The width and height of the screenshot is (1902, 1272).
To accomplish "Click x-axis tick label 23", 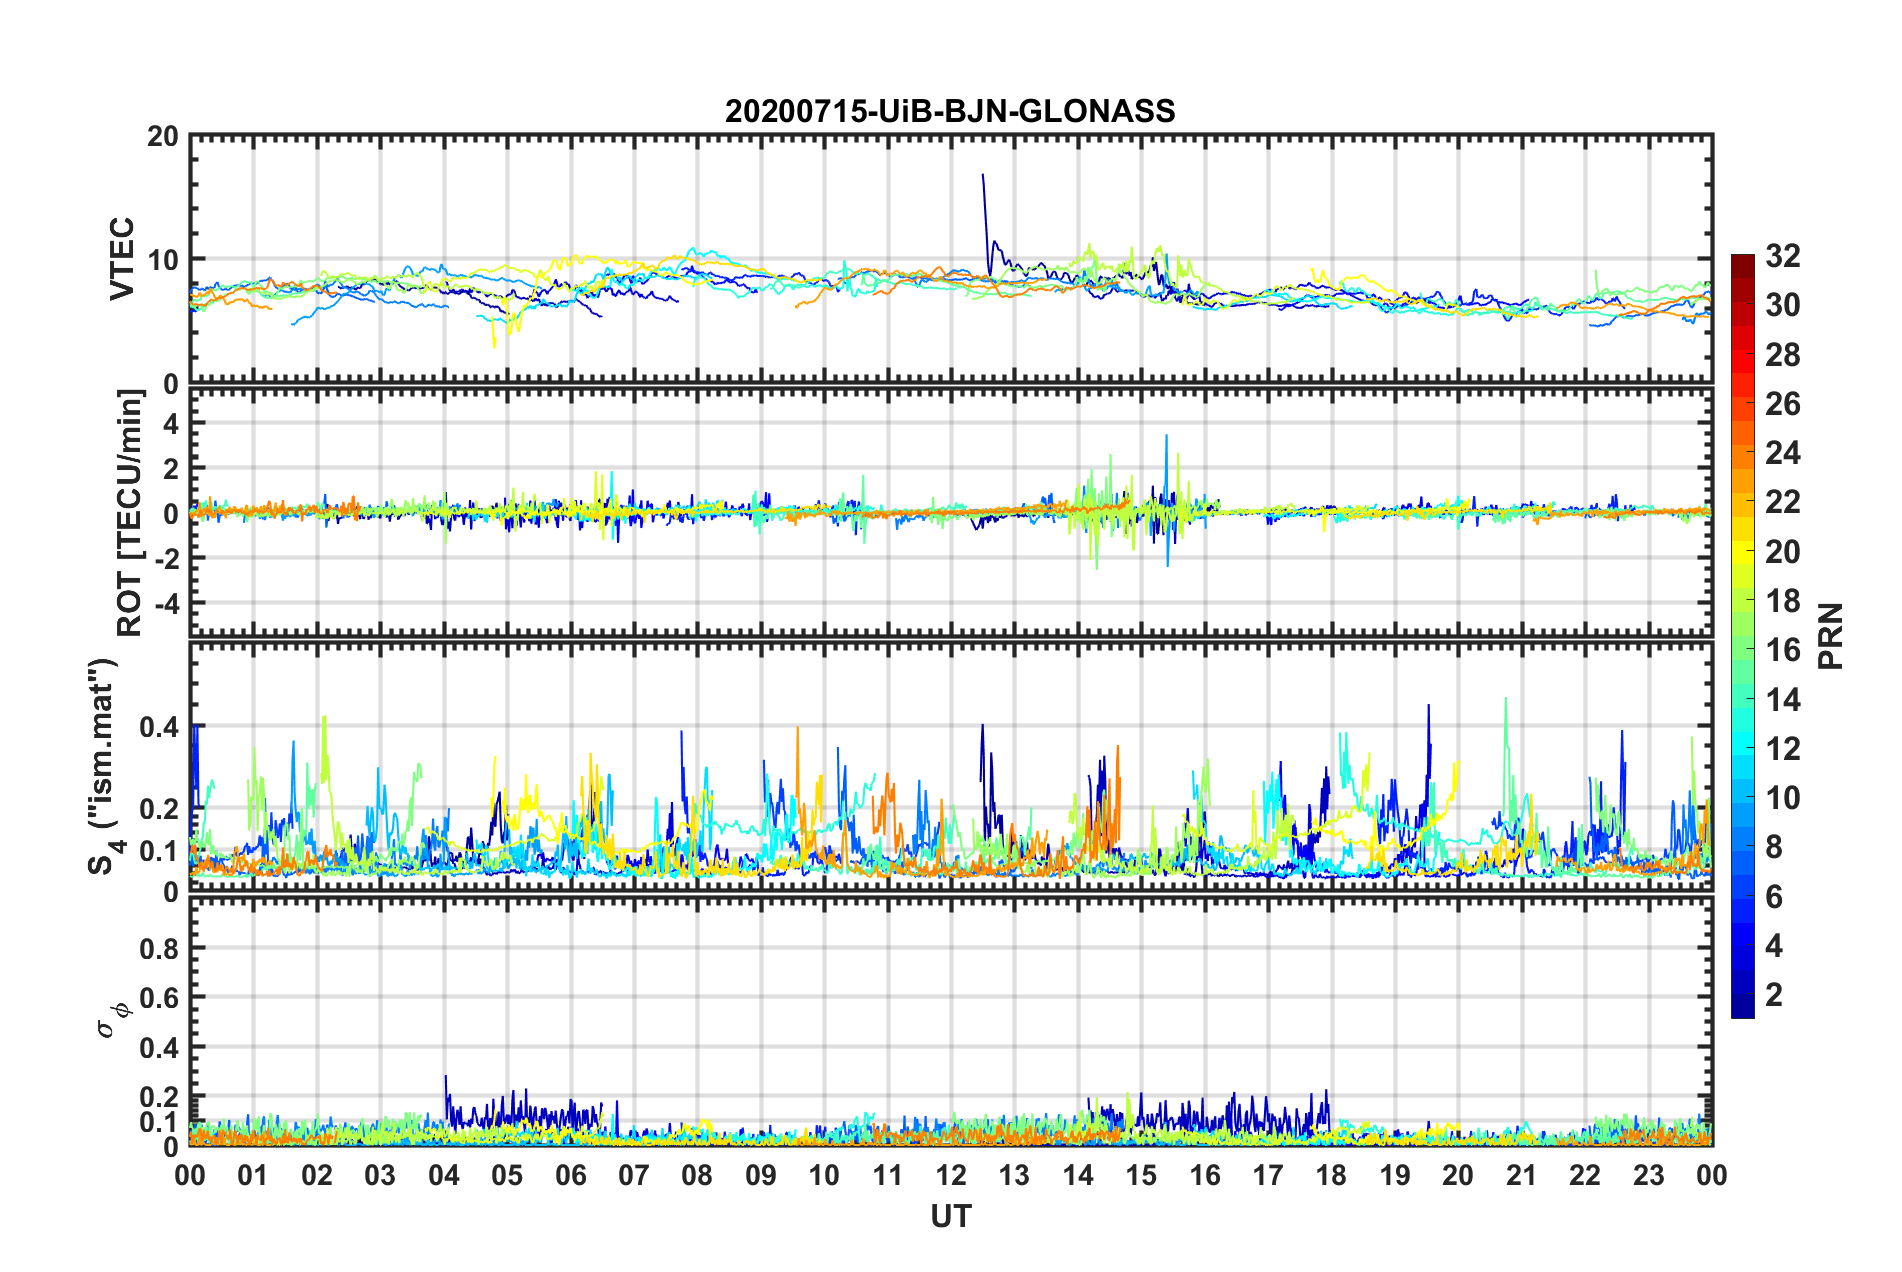I will (1649, 1175).
